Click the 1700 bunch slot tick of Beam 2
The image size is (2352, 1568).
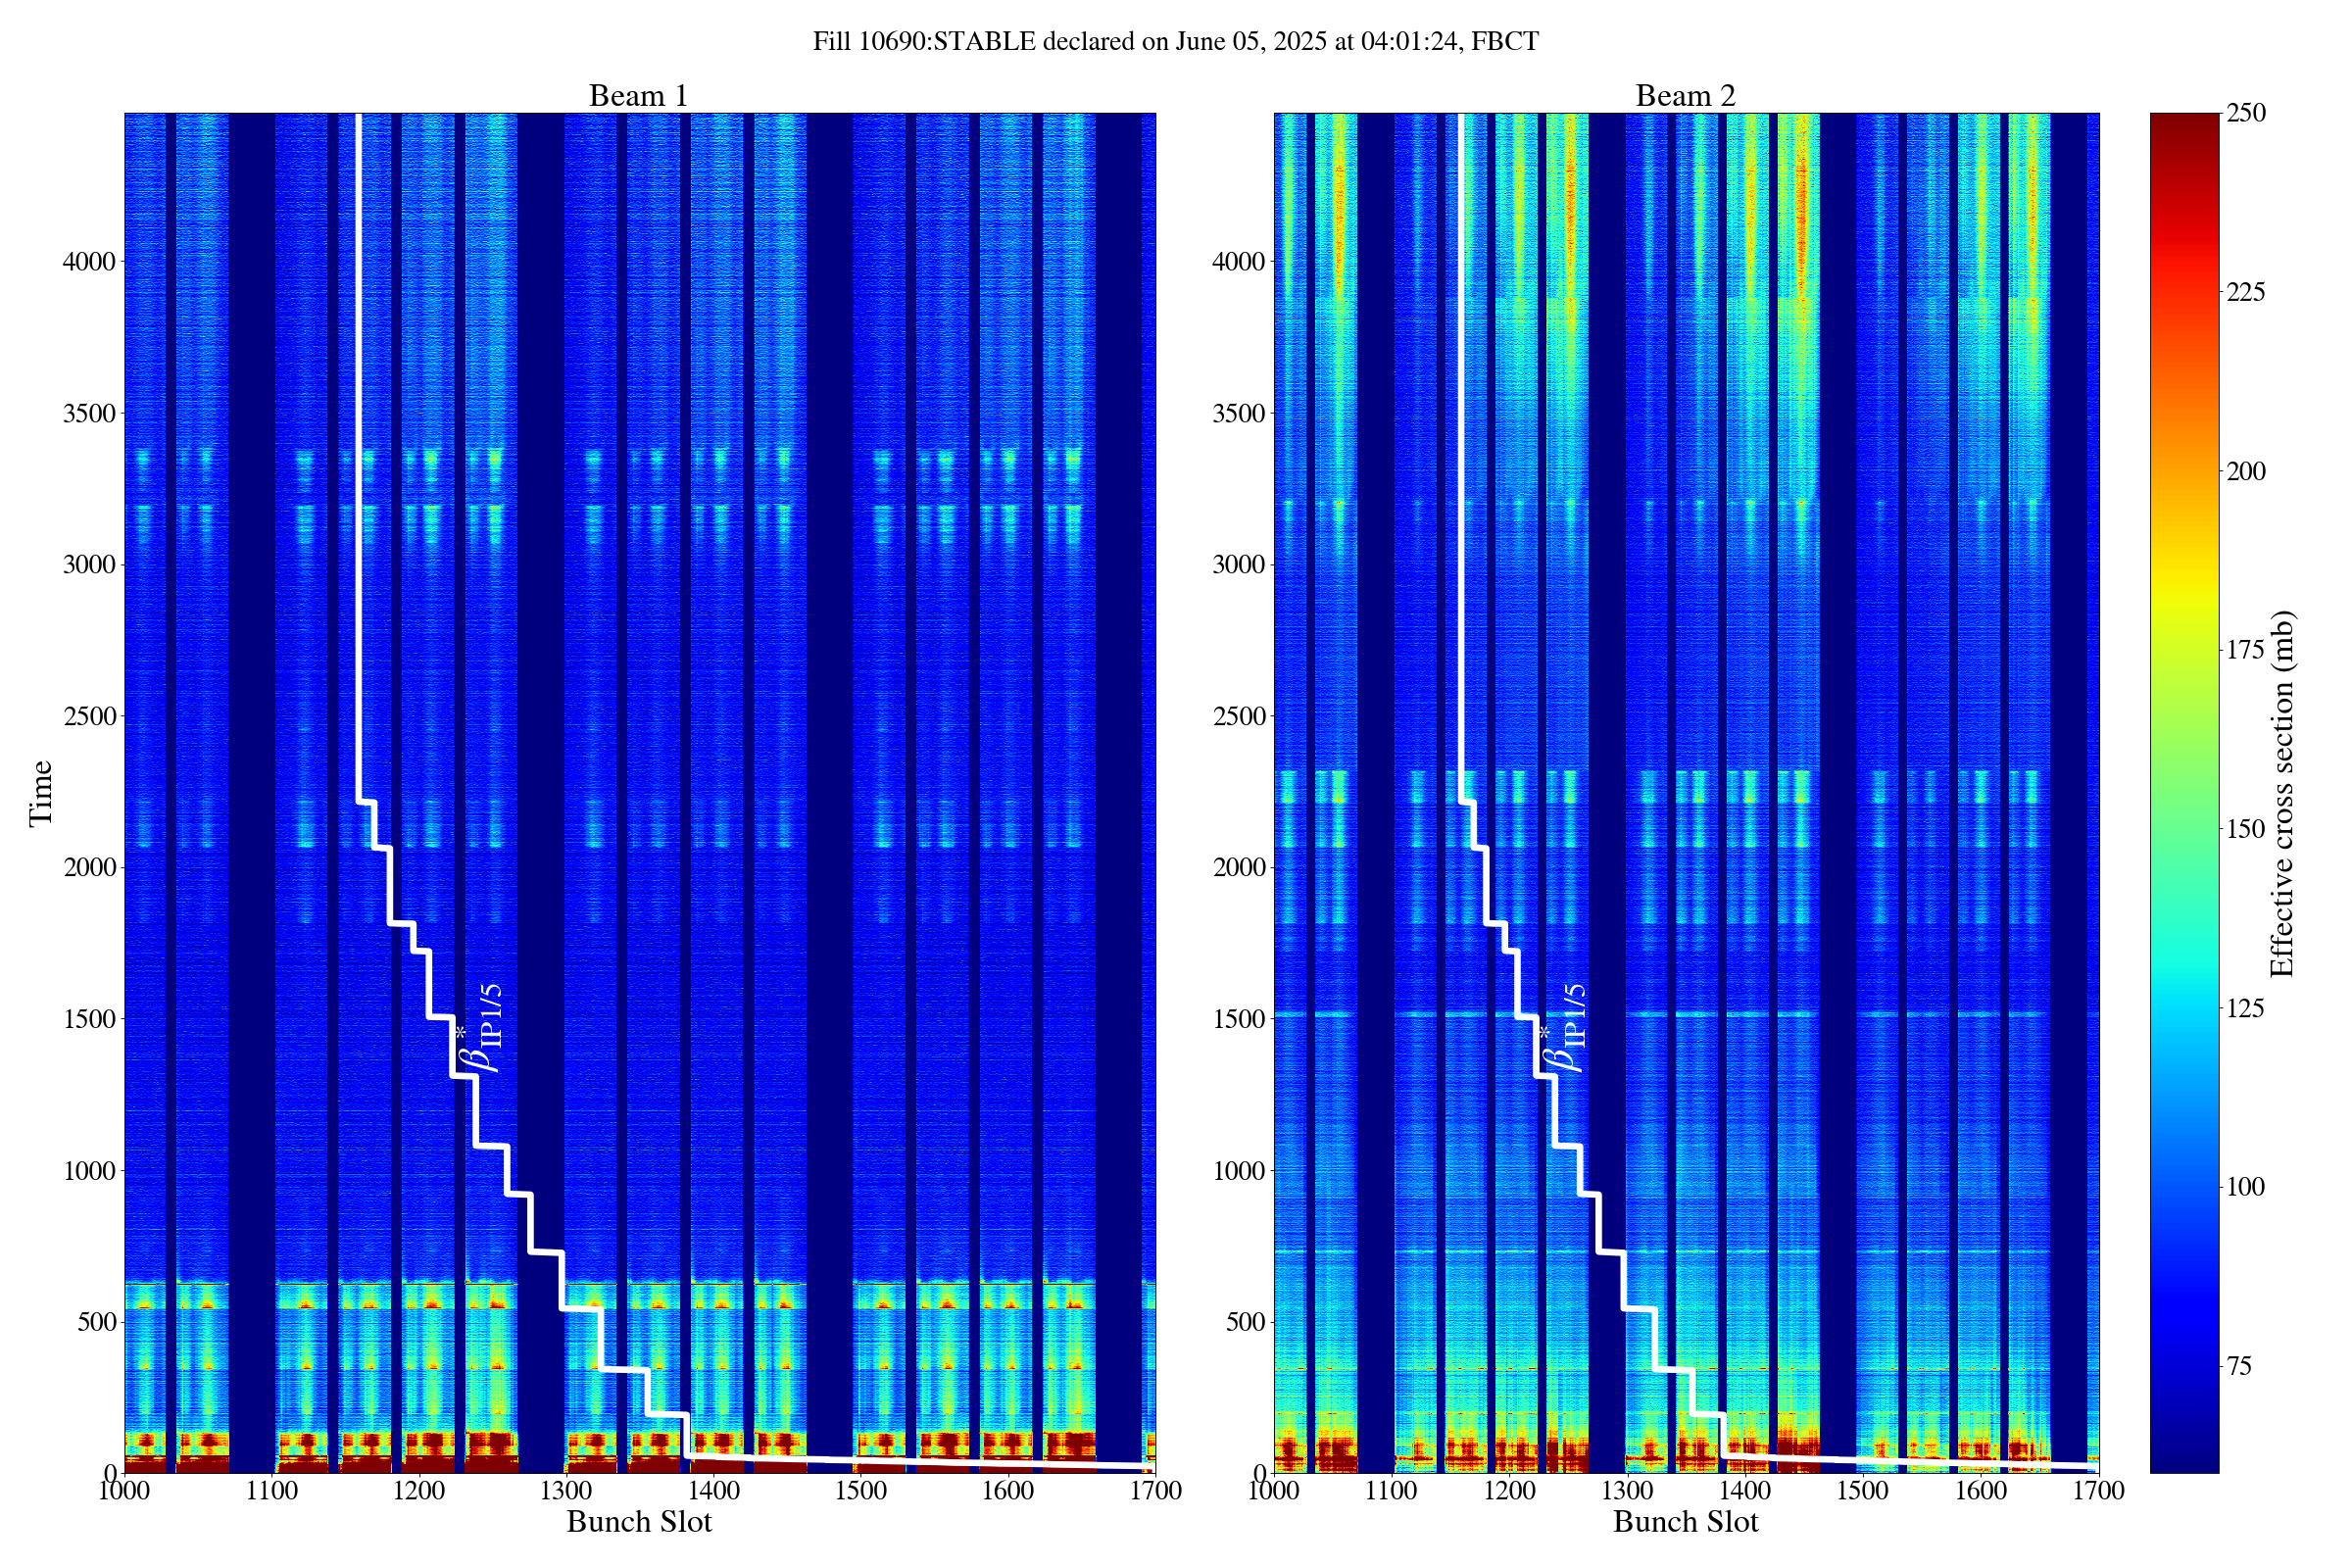pos(2098,1491)
